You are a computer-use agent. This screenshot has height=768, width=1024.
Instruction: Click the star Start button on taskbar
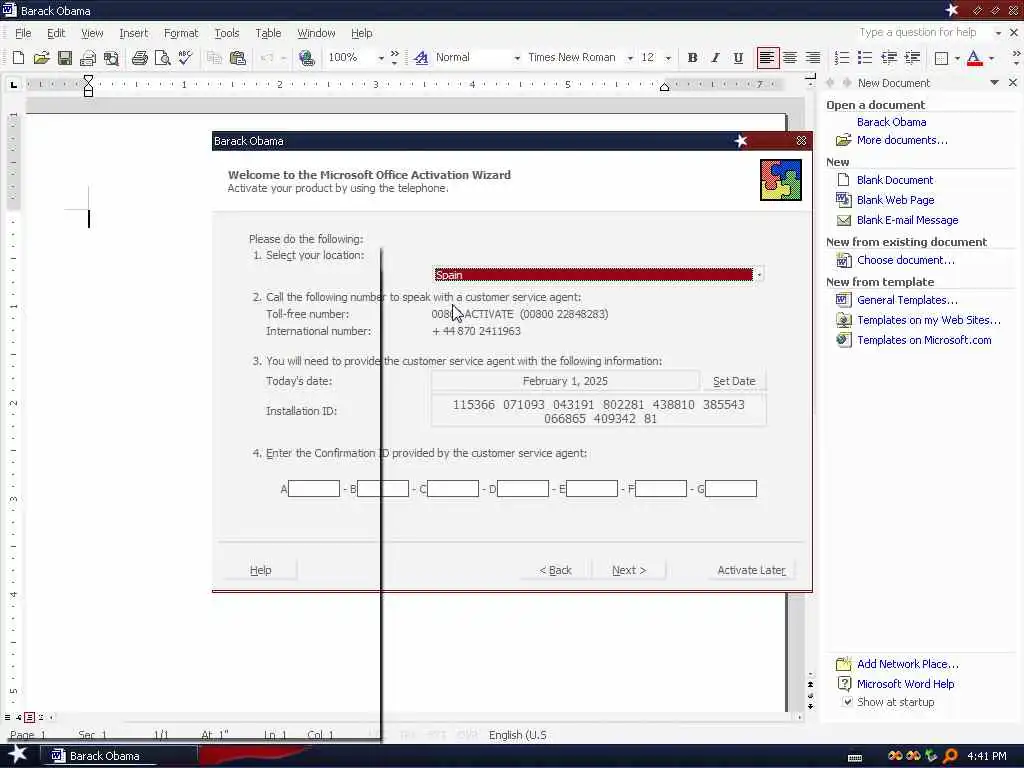pyautogui.click(x=17, y=755)
